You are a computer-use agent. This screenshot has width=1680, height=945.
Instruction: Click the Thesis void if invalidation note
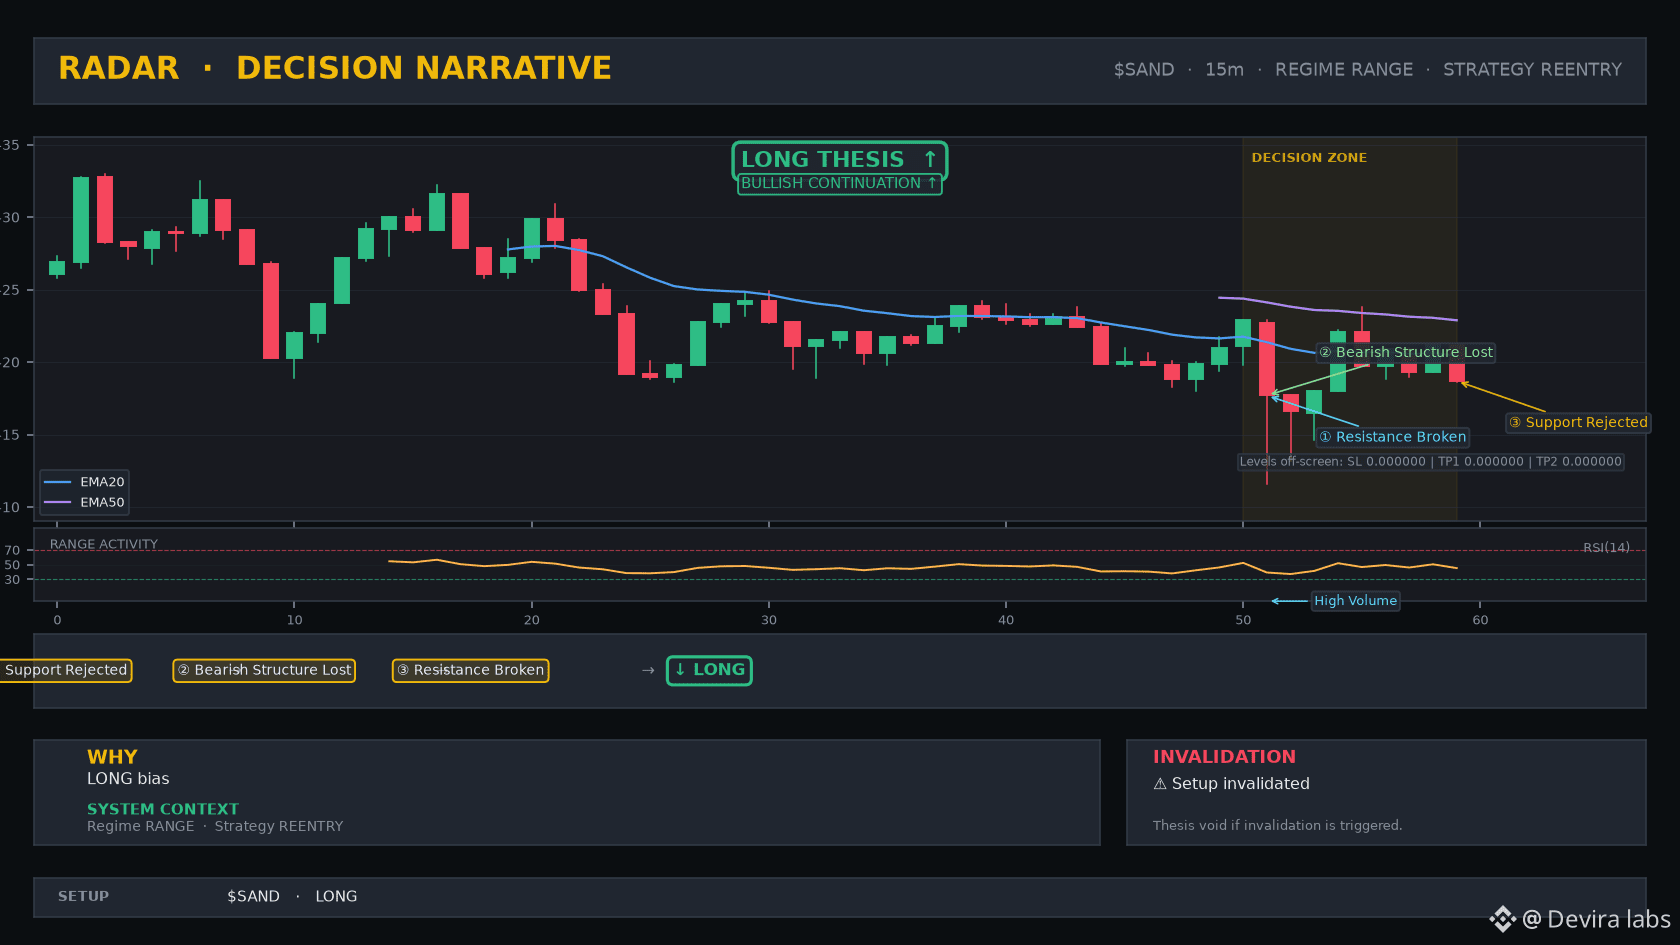click(x=1277, y=826)
